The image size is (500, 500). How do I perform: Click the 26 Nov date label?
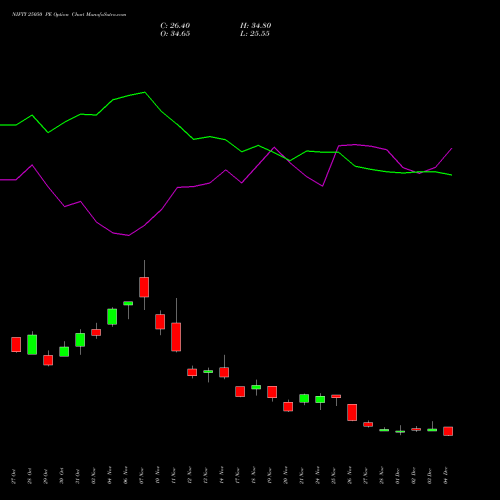(x=349, y=476)
